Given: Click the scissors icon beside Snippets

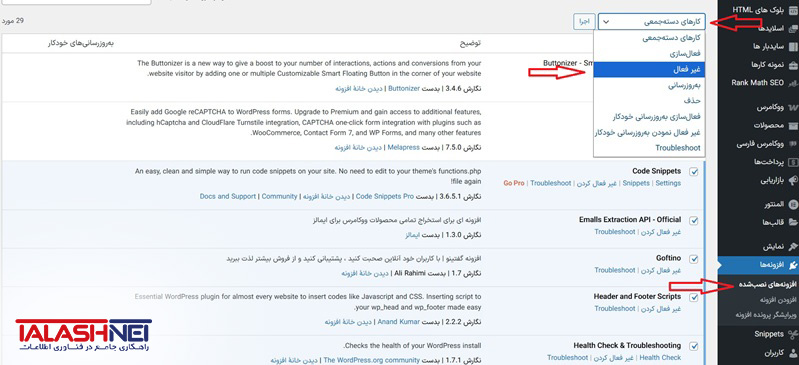Looking at the screenshot, I should click(x=793, y=334).
